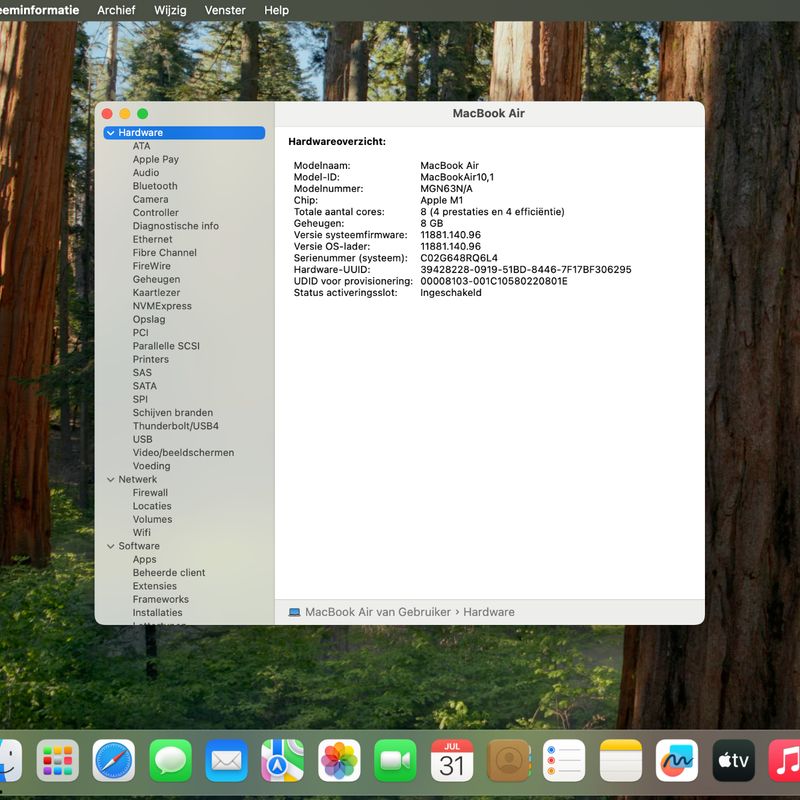Select Ethernet in the sidebar
Viewport: 800px width, 800px height.
click(153, 239)
